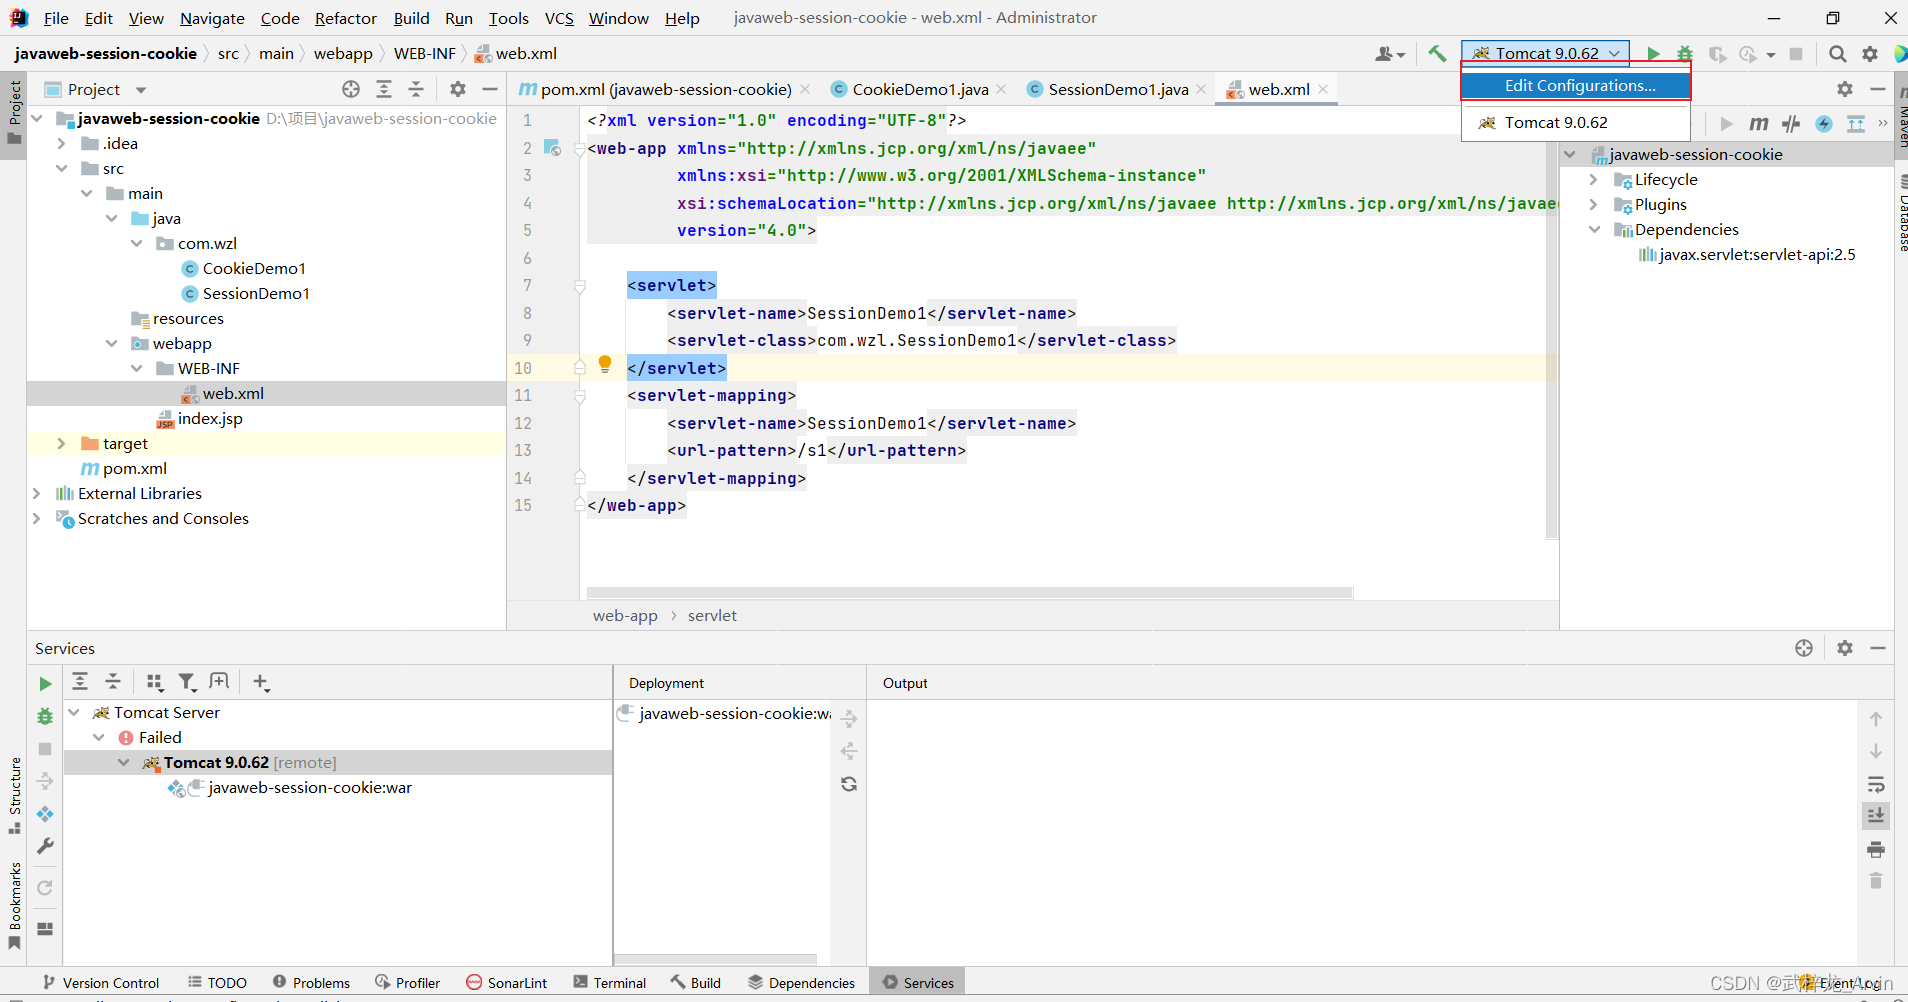The width and height of the screenshot is (1908, 1002).
Task: Open the VCS menu
Action: [559, 18]
